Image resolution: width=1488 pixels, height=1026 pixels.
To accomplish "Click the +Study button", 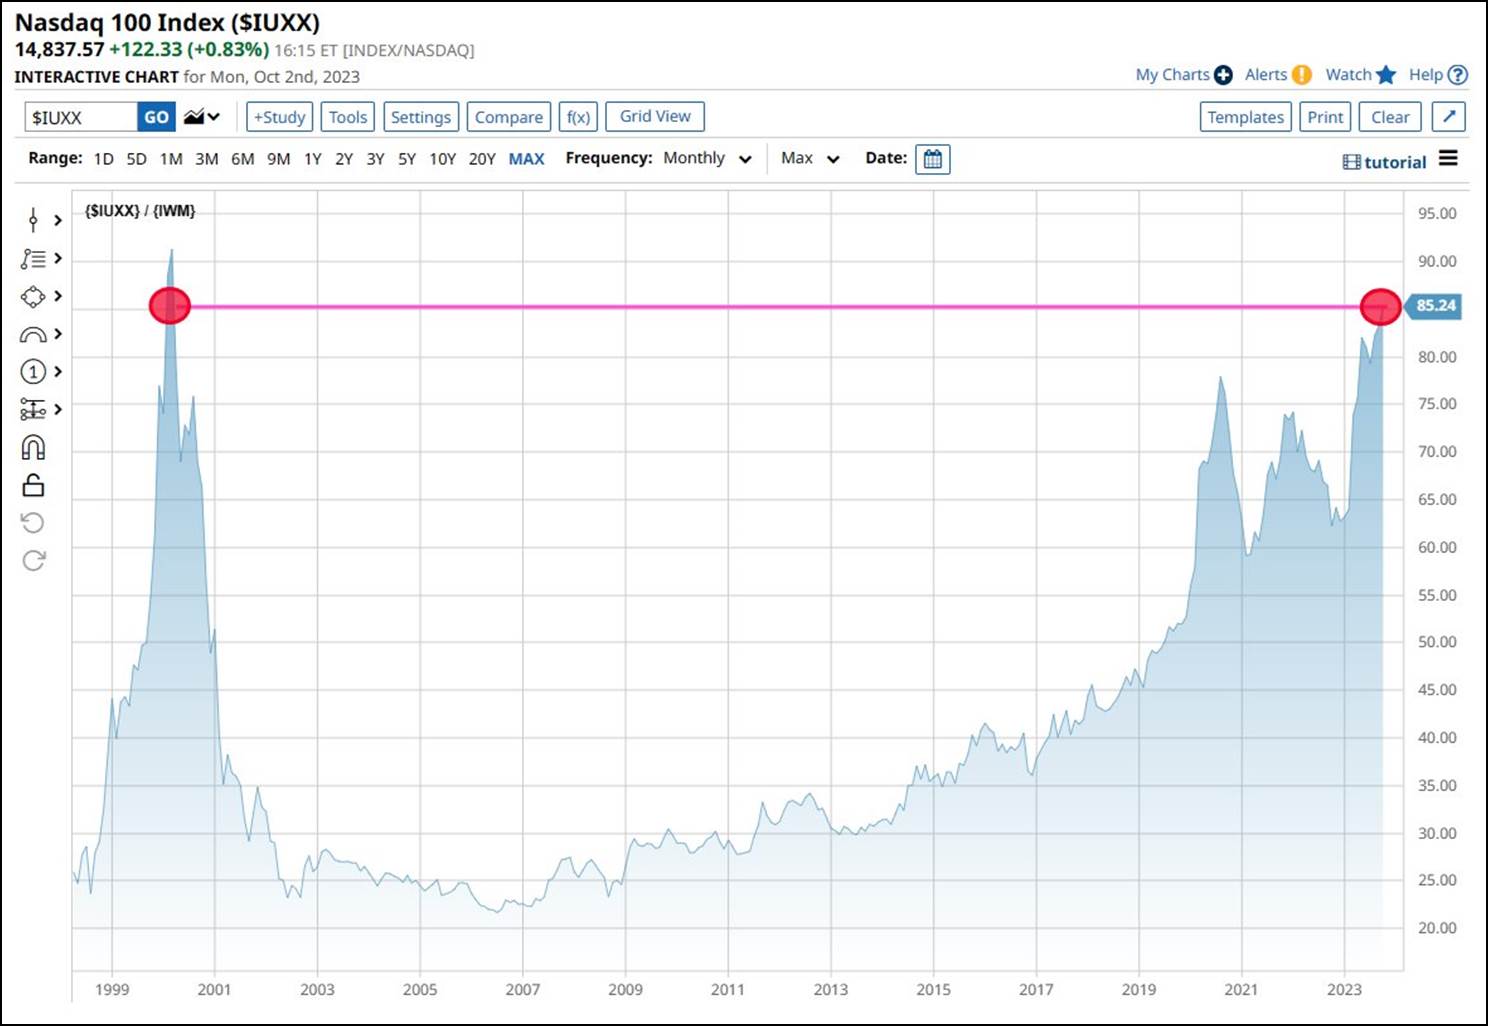I will click(279, 117).
